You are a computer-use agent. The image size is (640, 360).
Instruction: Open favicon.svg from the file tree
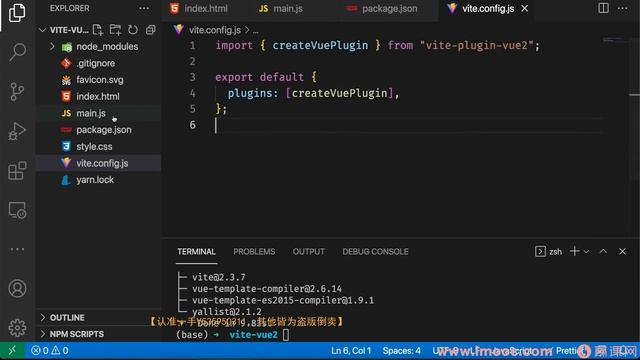[x=99, y=80]
